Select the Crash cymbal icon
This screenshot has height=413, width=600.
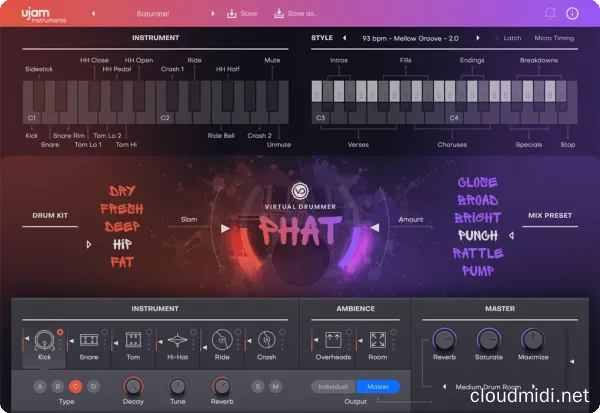tap(267, 340)
